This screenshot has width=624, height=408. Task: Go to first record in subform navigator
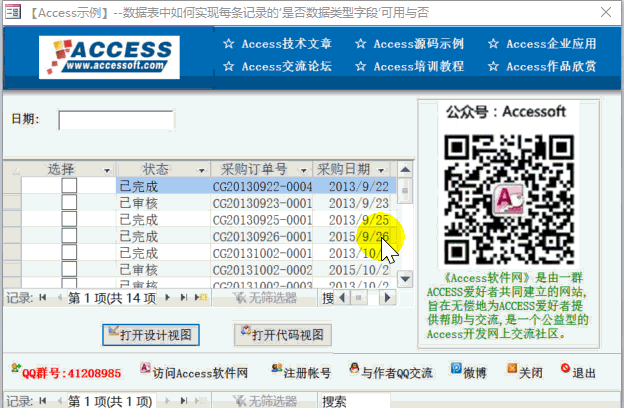(x=43, y=298)
